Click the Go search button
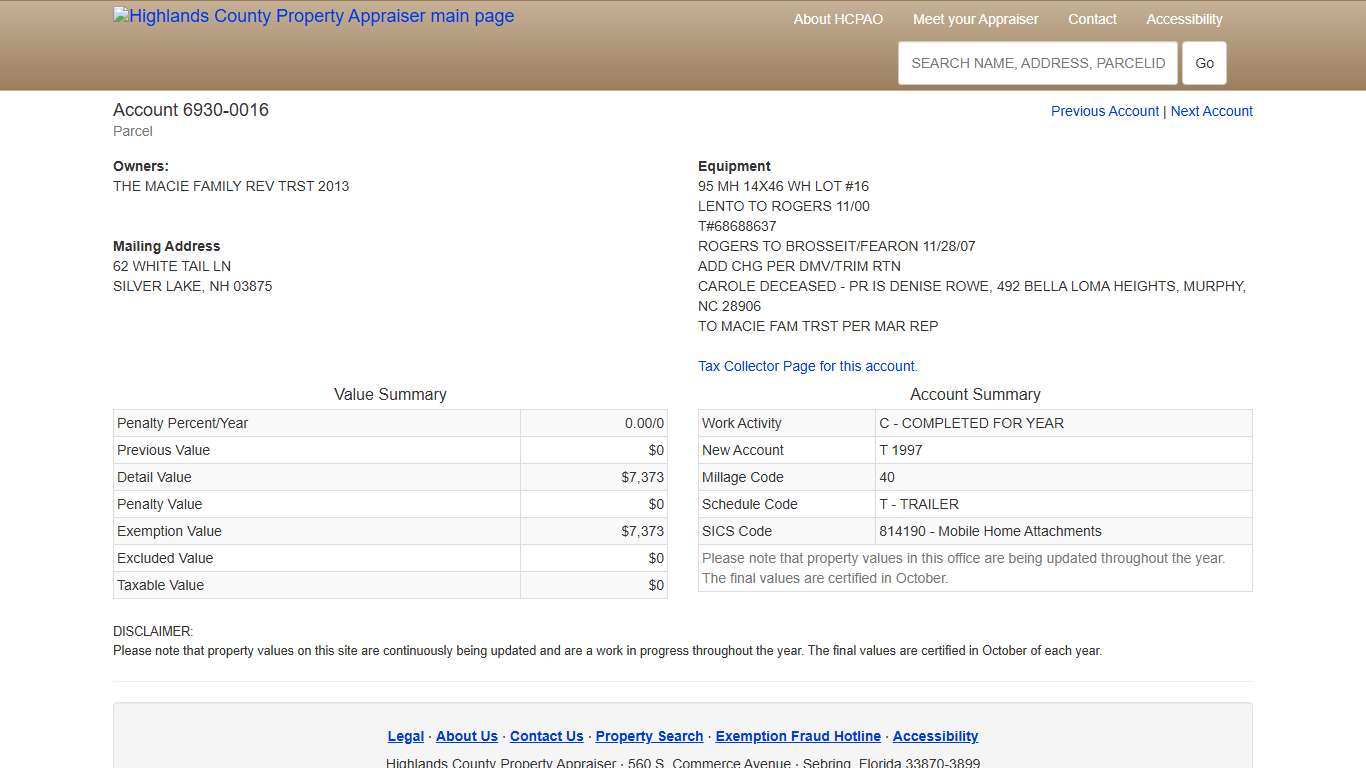The height and width of the screenshot is (768, 1366). click(1203, 62)
